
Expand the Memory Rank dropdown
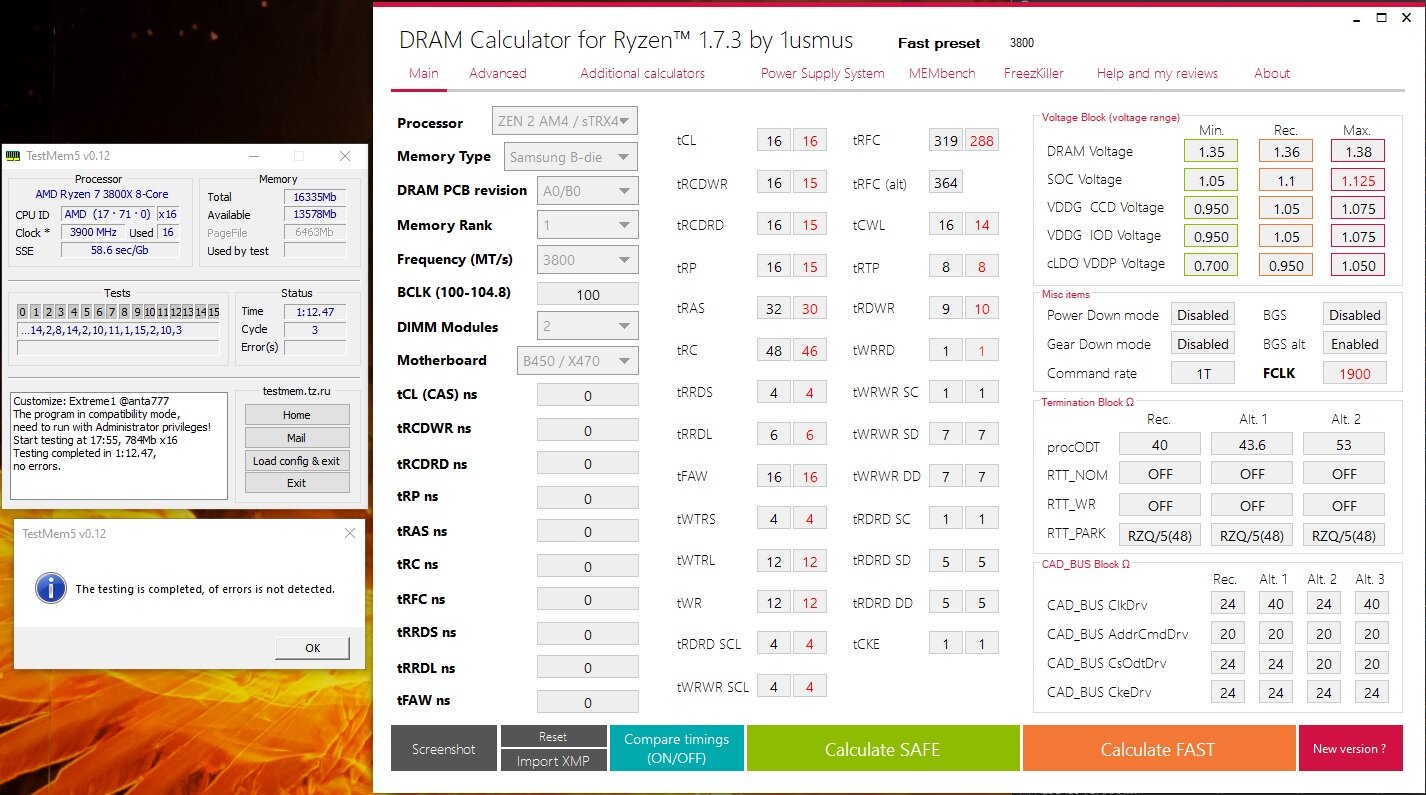pyautogui.click(x=588, y=225)
